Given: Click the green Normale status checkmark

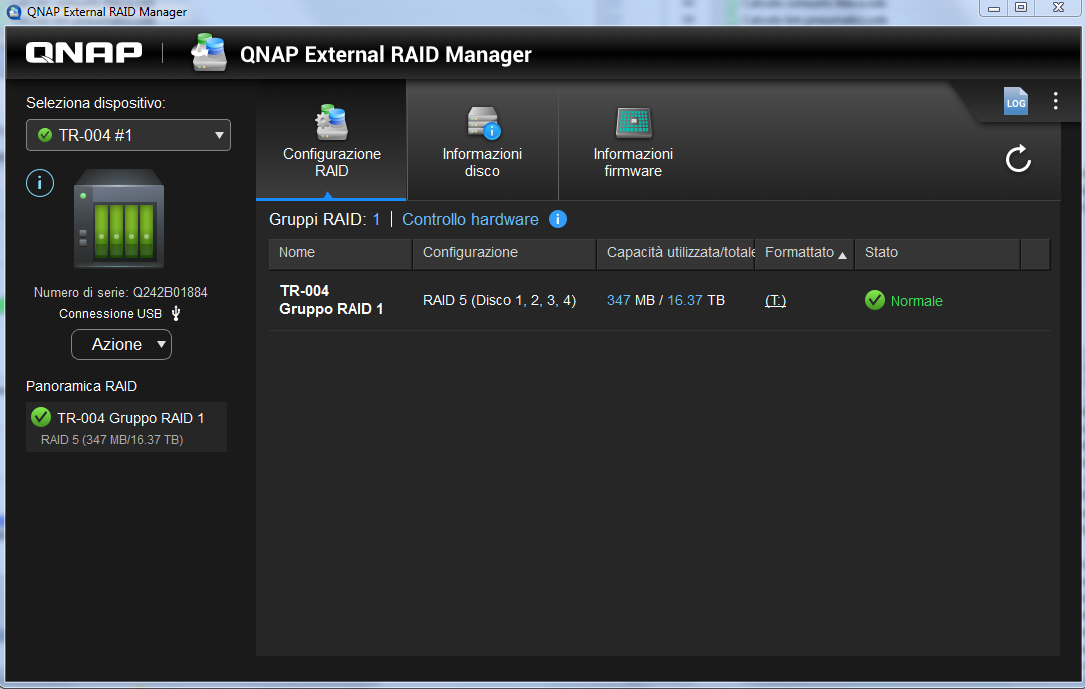Looking at the screenshot, I should coord(875,300).
